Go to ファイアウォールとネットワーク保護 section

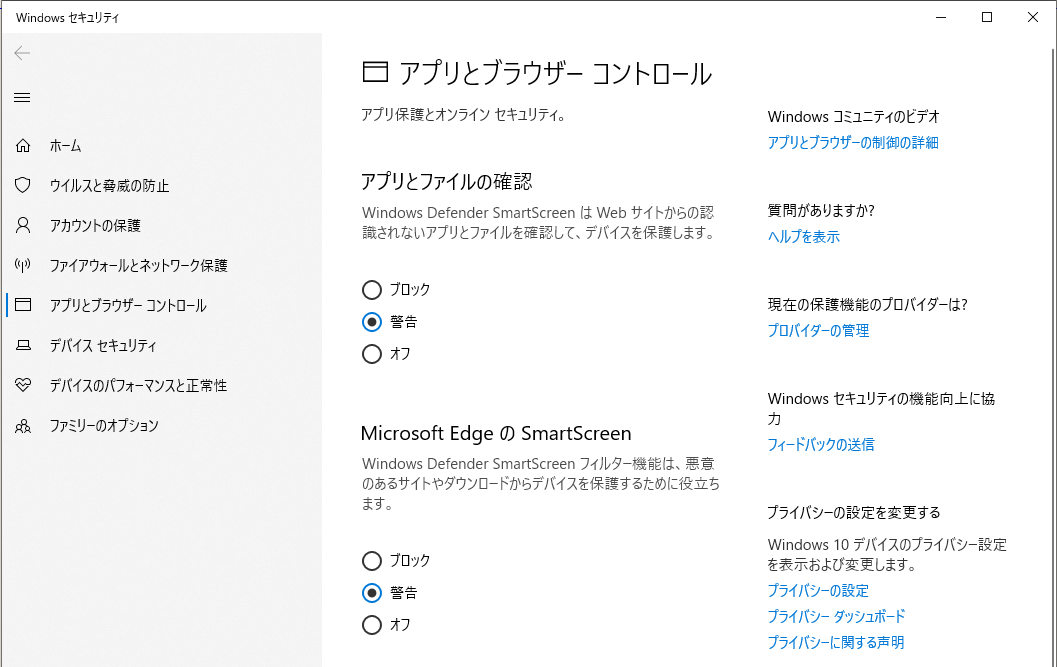click(x=138, y=266)
